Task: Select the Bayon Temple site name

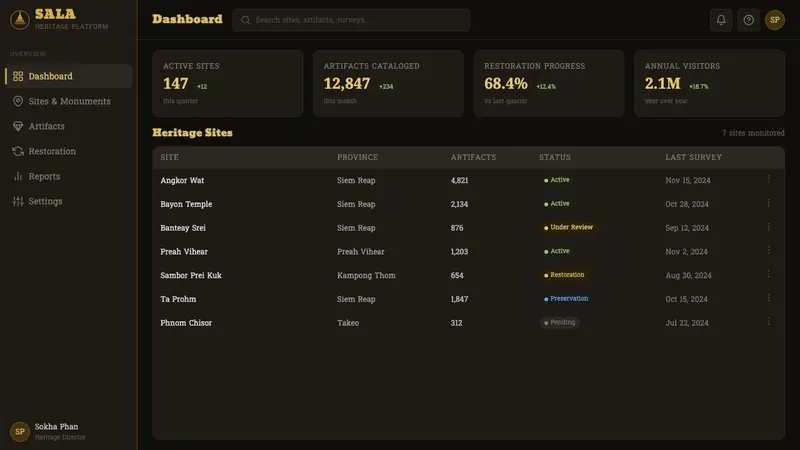Action: click(186, 204)
